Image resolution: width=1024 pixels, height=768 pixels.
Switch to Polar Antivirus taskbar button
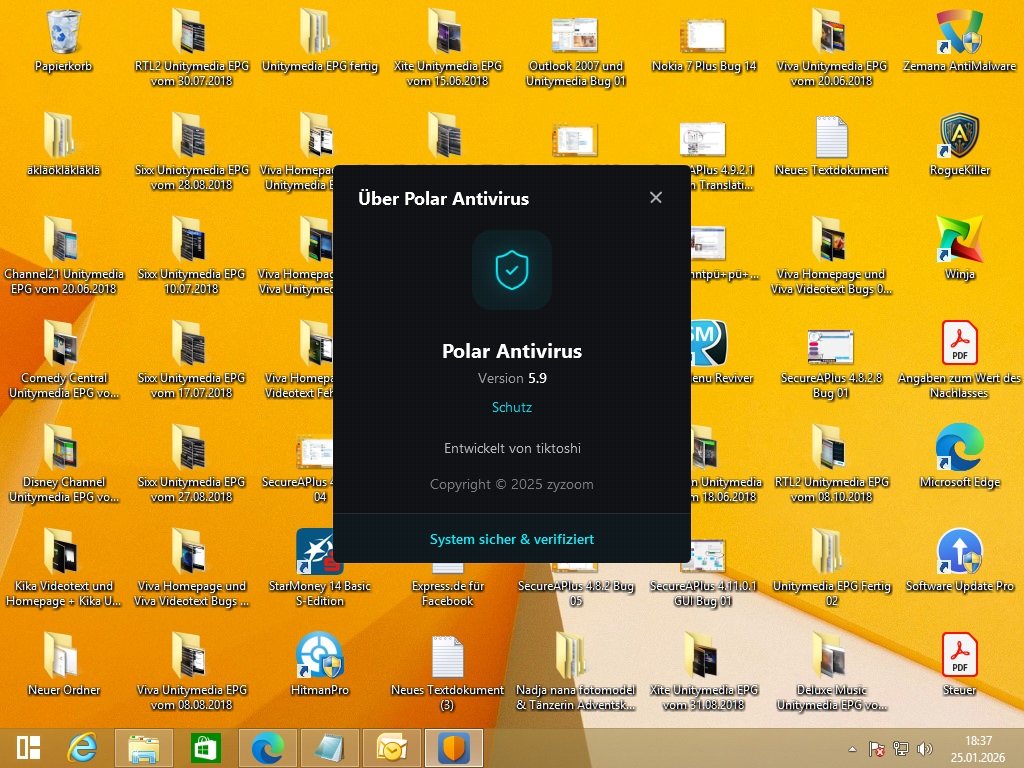pos(453,748)
